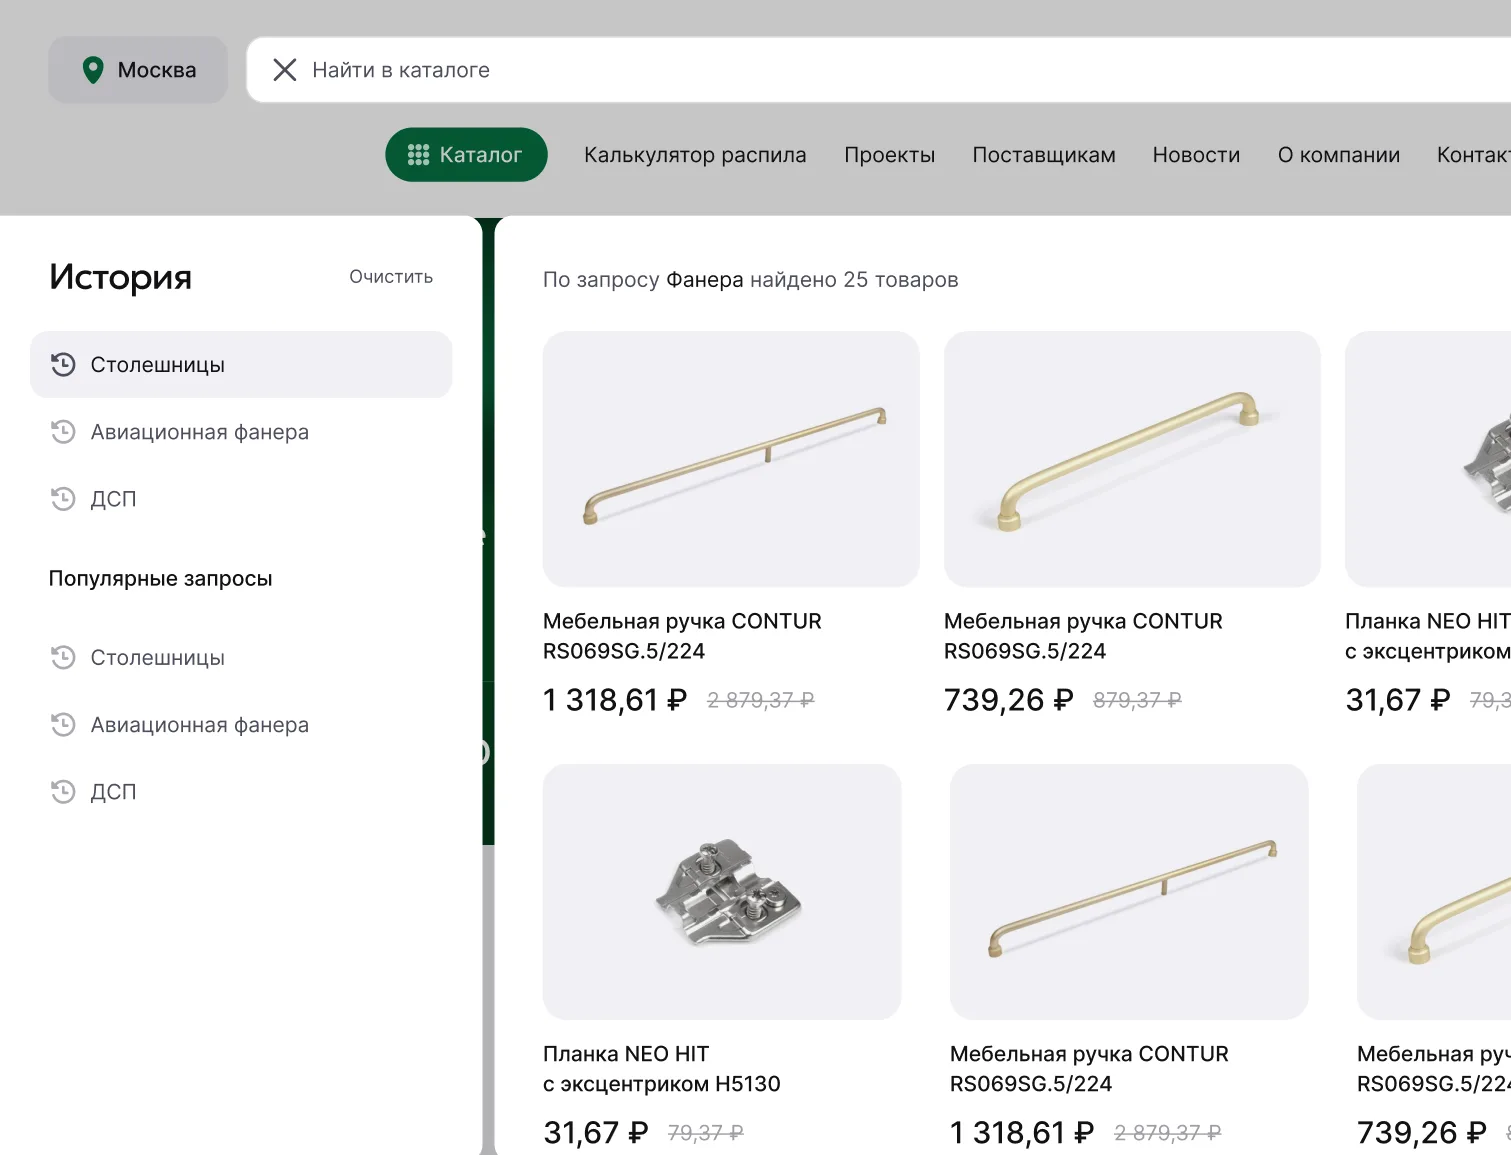Open the Москва city selector
1511x1155 pixels.
click(x=138, y=70)
